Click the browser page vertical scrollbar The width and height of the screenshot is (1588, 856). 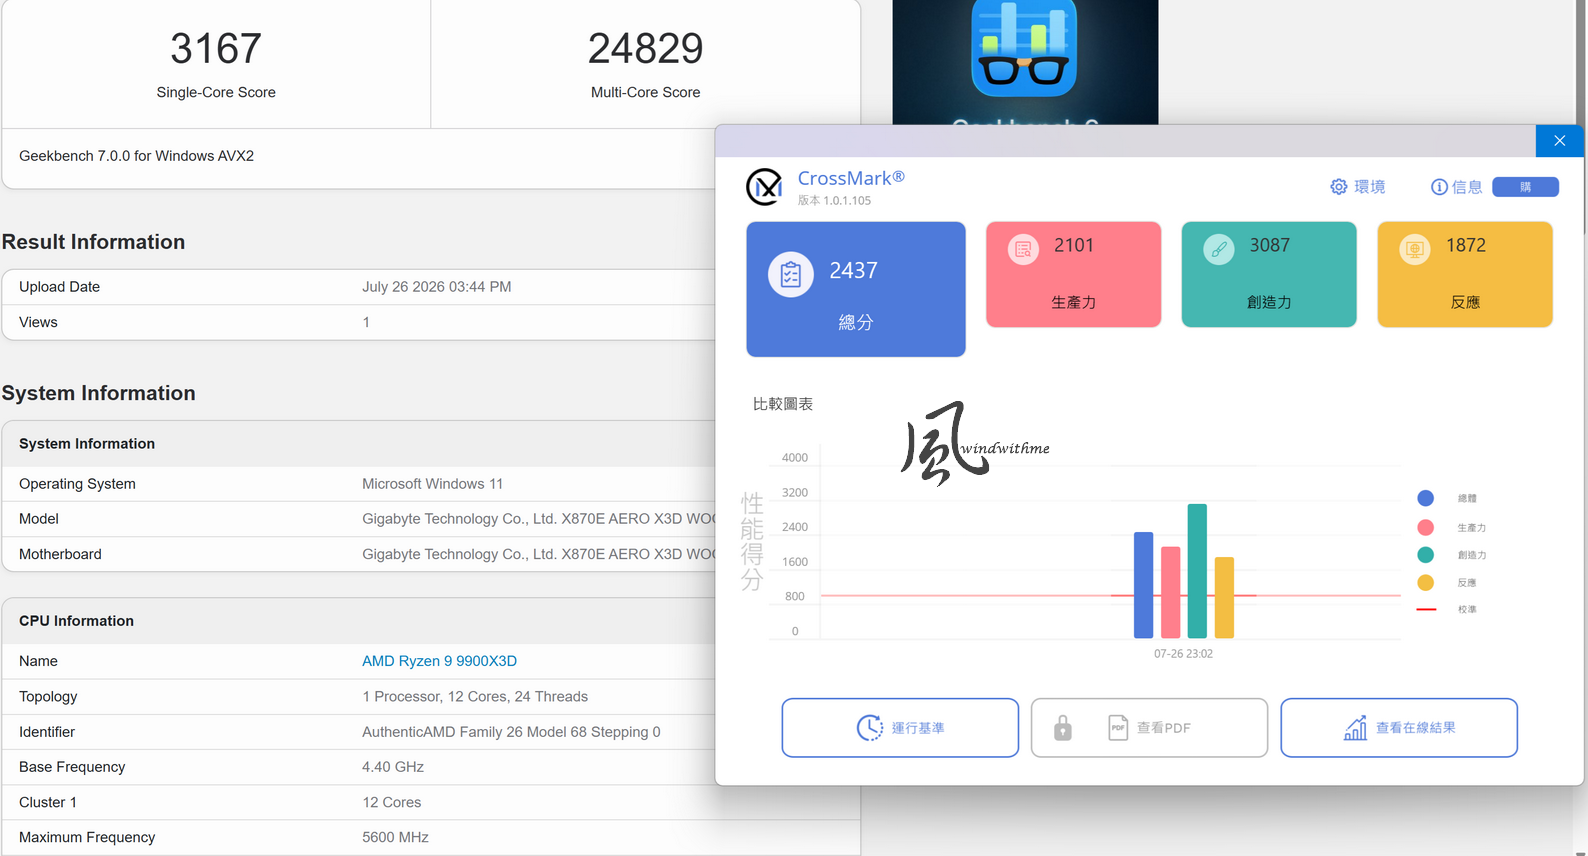tap(1581, 60)
